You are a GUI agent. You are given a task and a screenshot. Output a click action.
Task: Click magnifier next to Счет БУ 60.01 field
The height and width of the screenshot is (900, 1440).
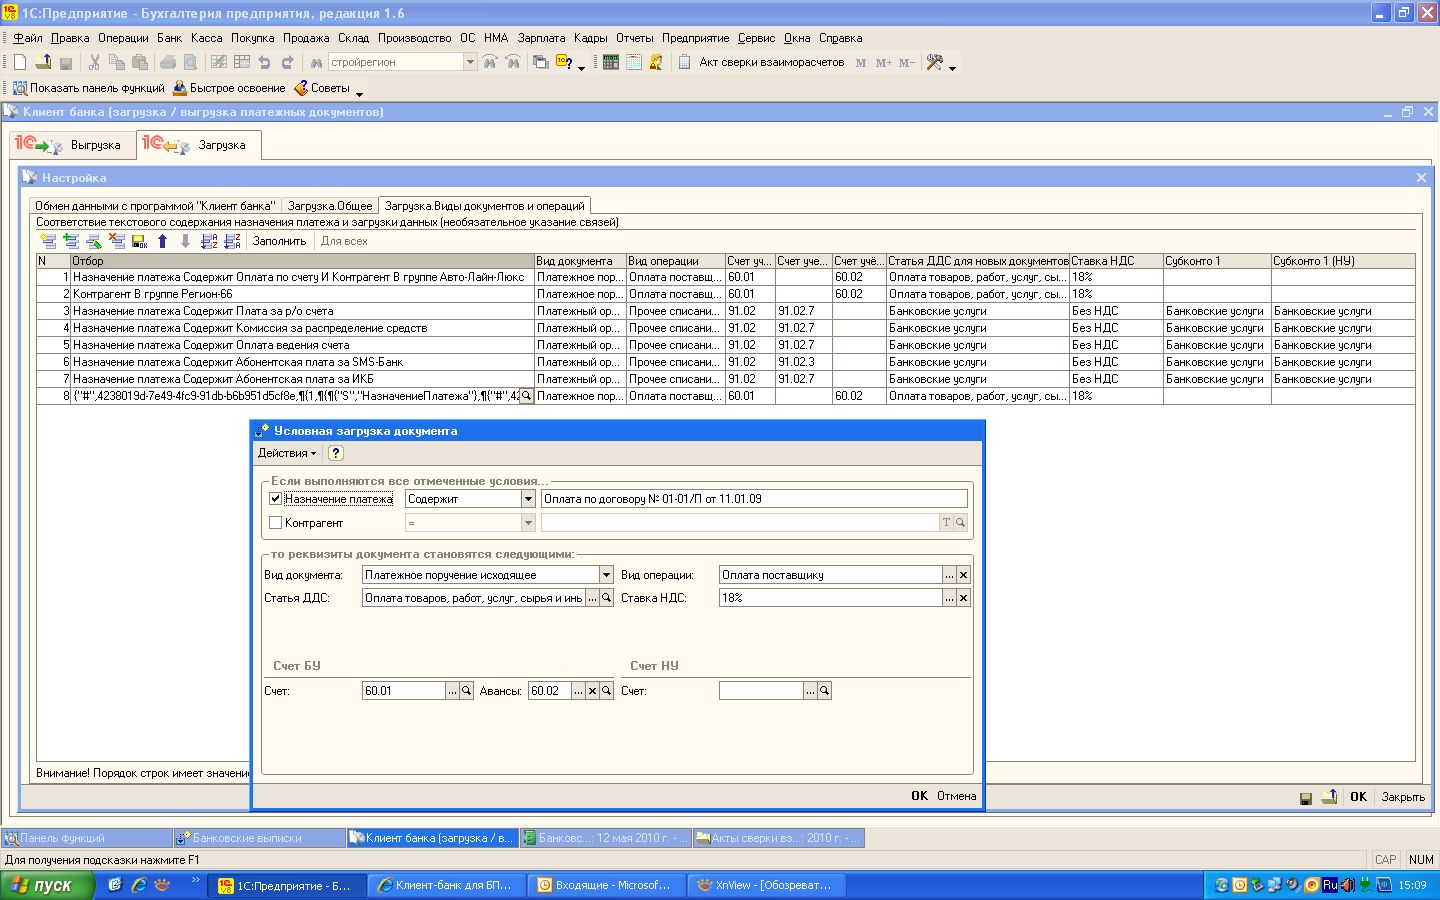pos(466,691)
